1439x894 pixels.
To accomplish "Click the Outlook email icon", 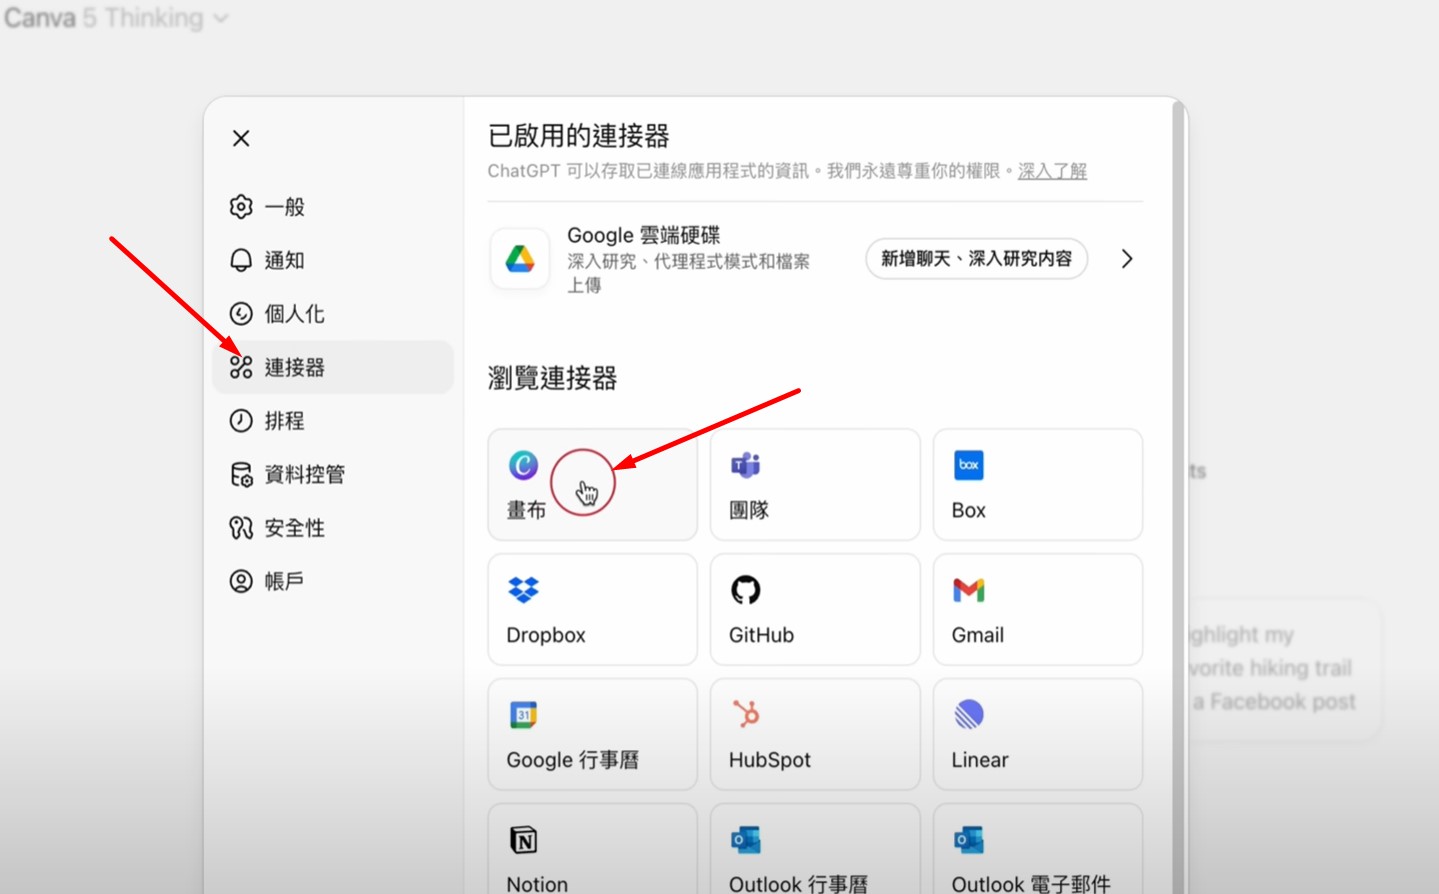I will [x=969, y=840].
